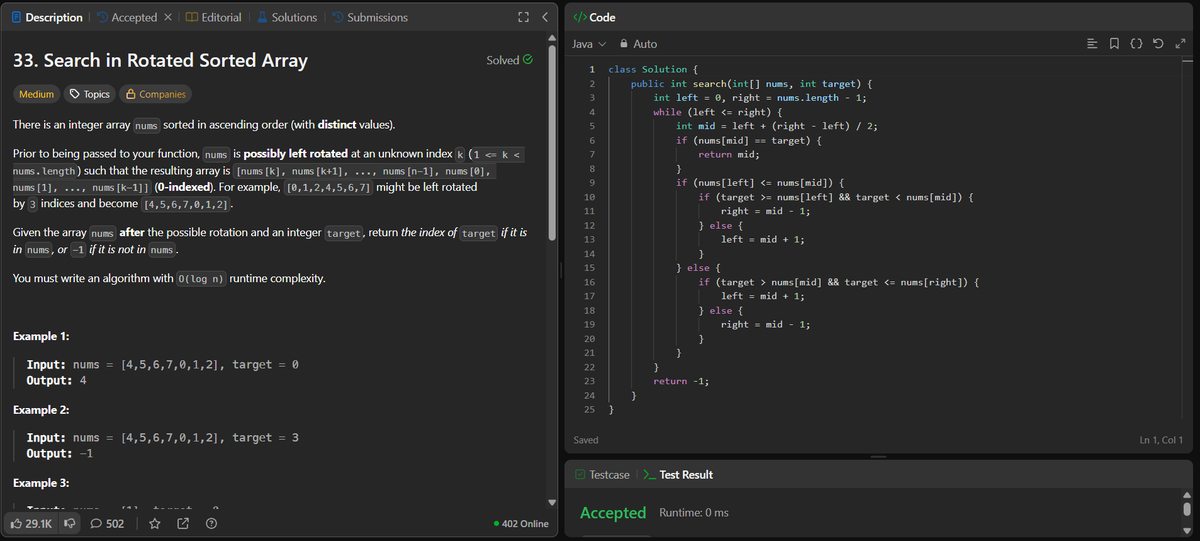
Task: Maximize the description panel to fullscreen
Action: pyautogui.click(x=522, y=17)
